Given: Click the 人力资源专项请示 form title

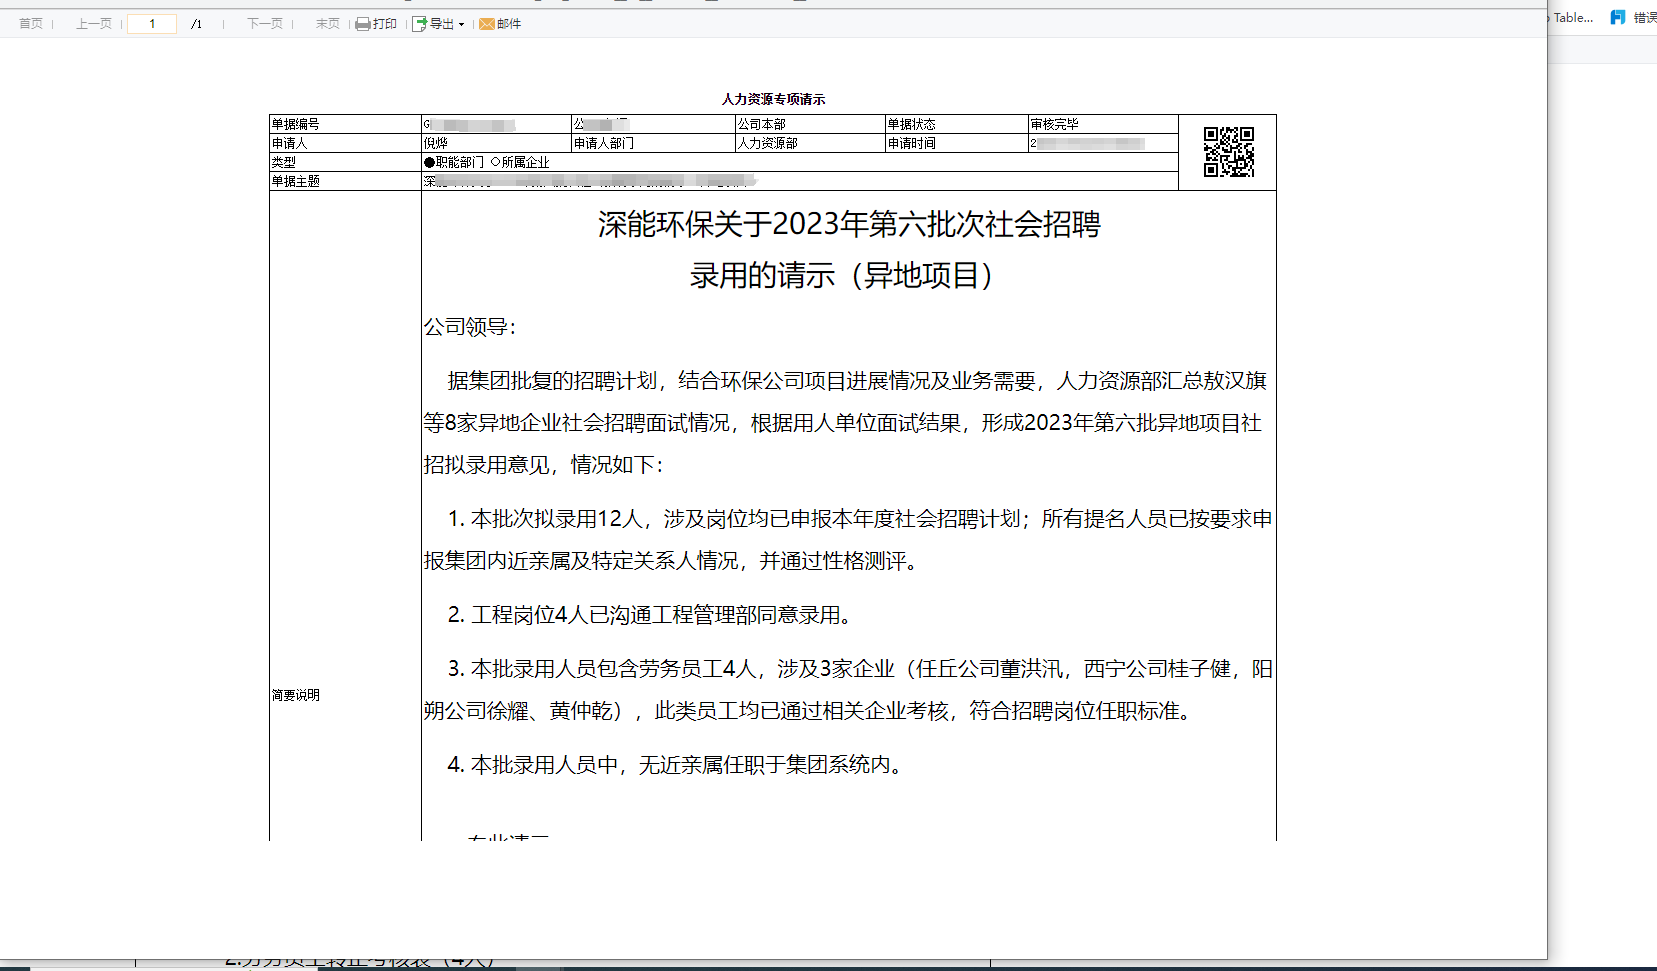Looking at the screenshot, I should (x=773, y=99).
